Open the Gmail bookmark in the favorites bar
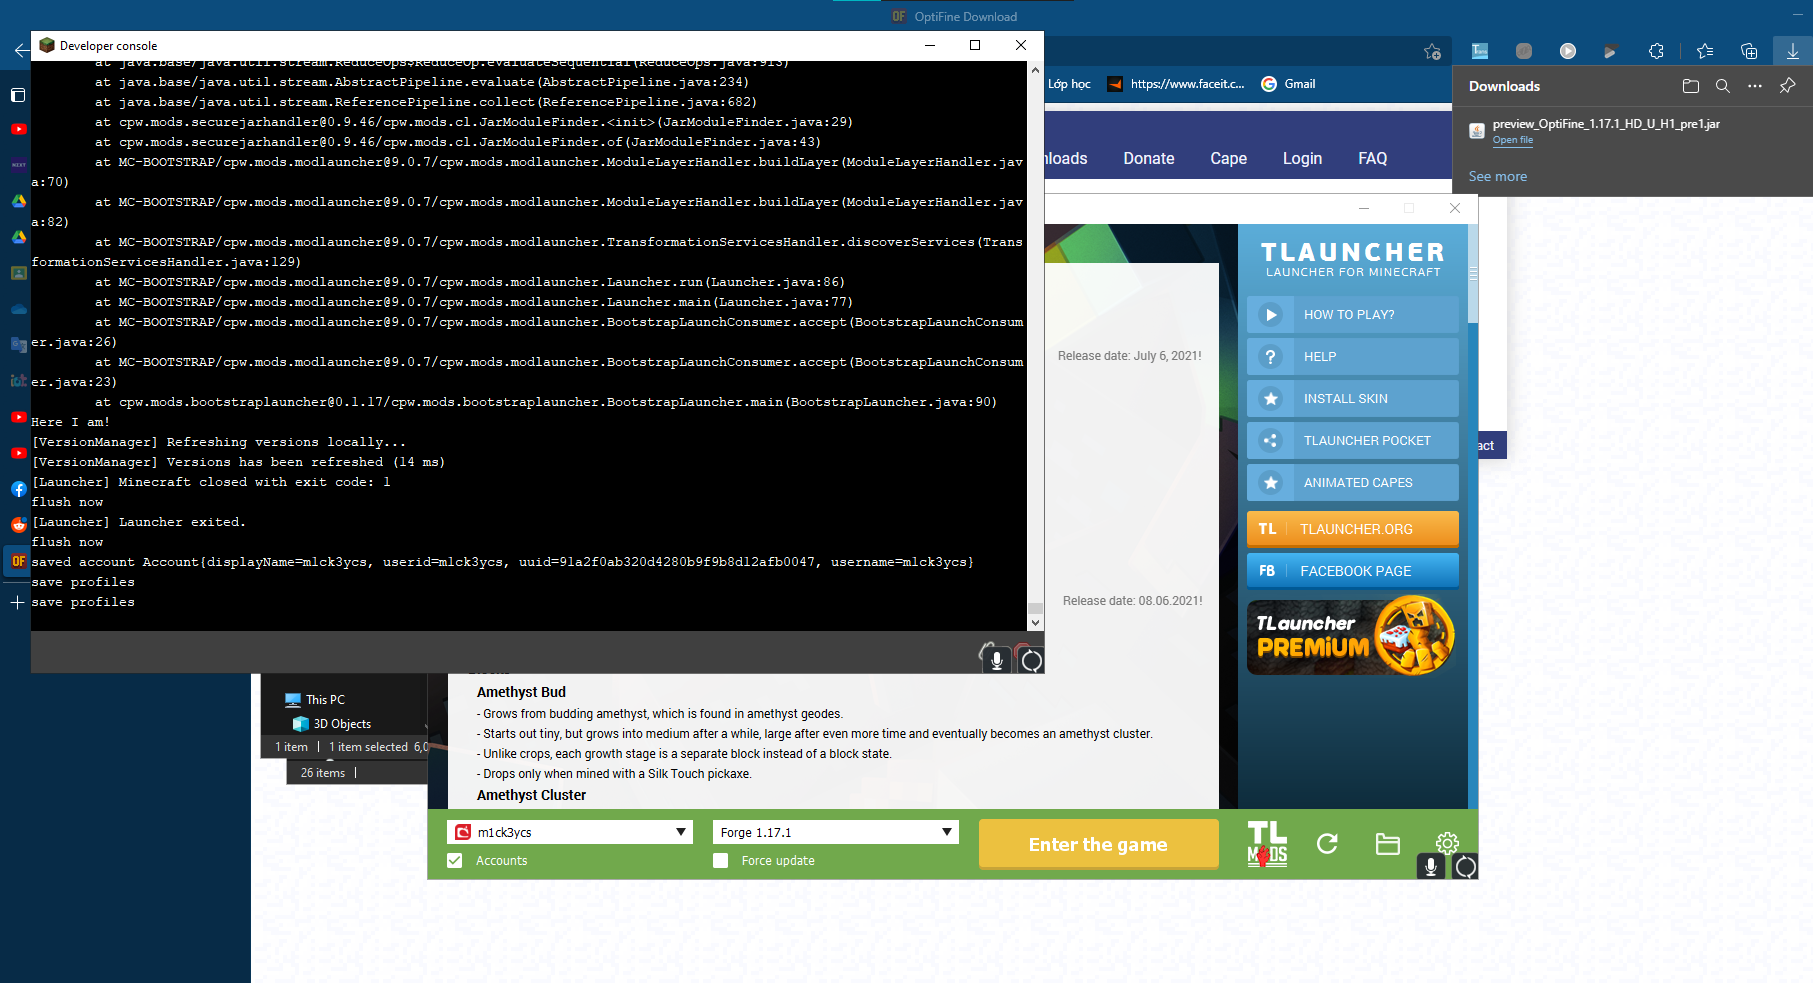Screen dimensions: 1813x983 1288,84
